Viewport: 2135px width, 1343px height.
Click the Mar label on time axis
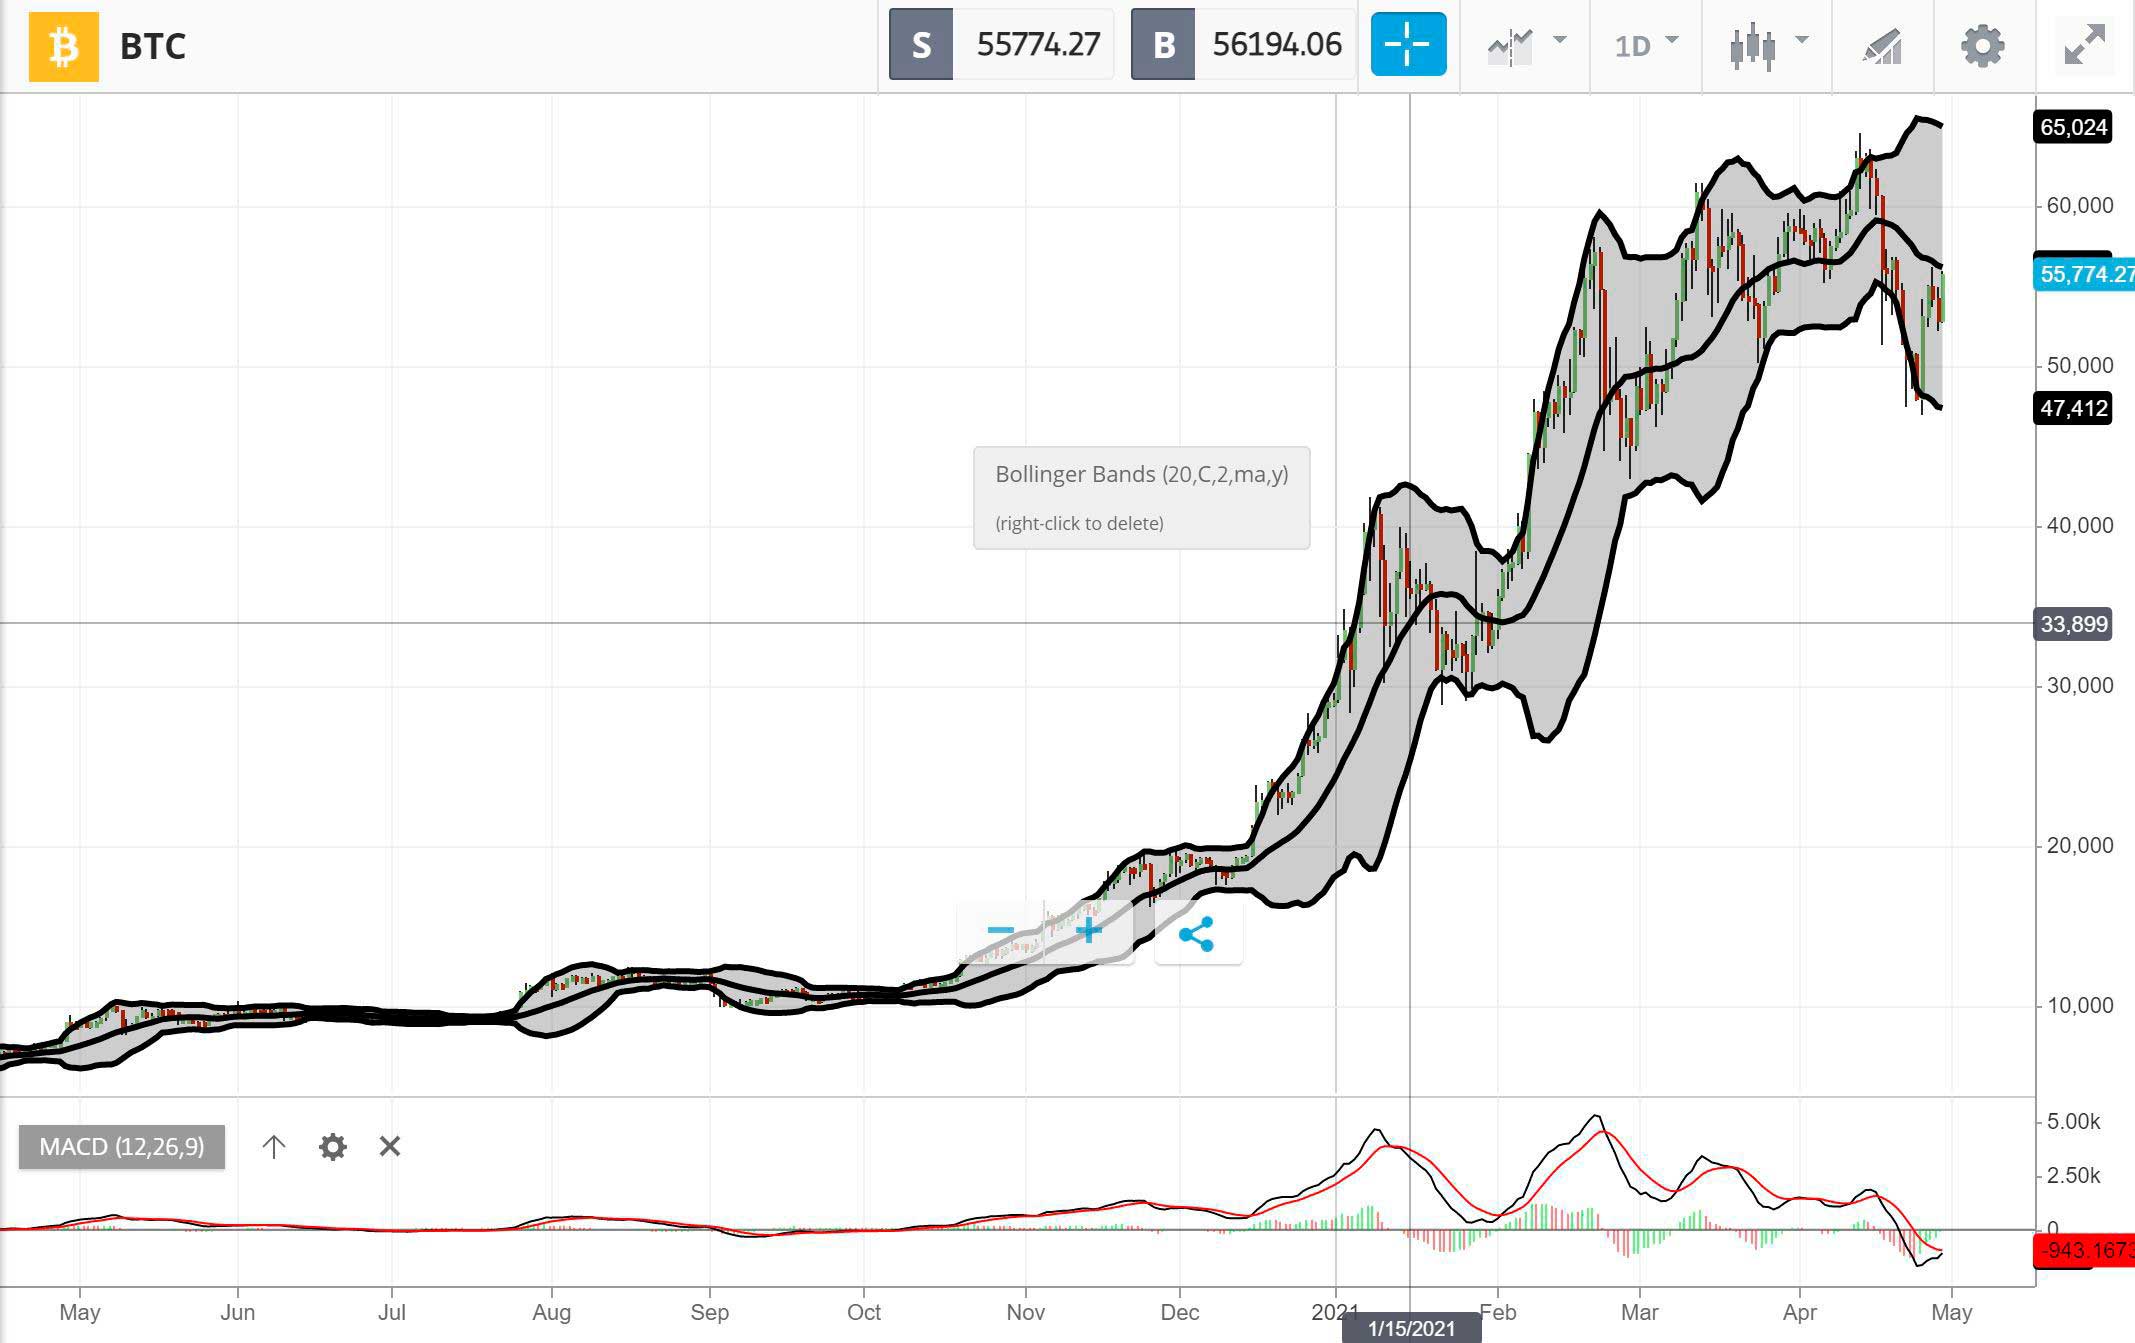point(1640,1312)
